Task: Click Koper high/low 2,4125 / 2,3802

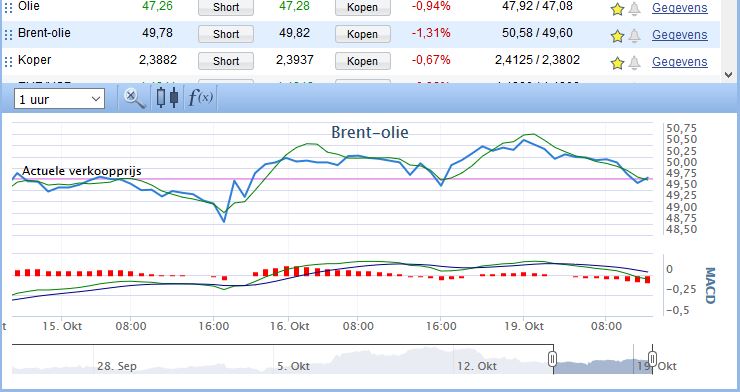Action: point(537,59)
